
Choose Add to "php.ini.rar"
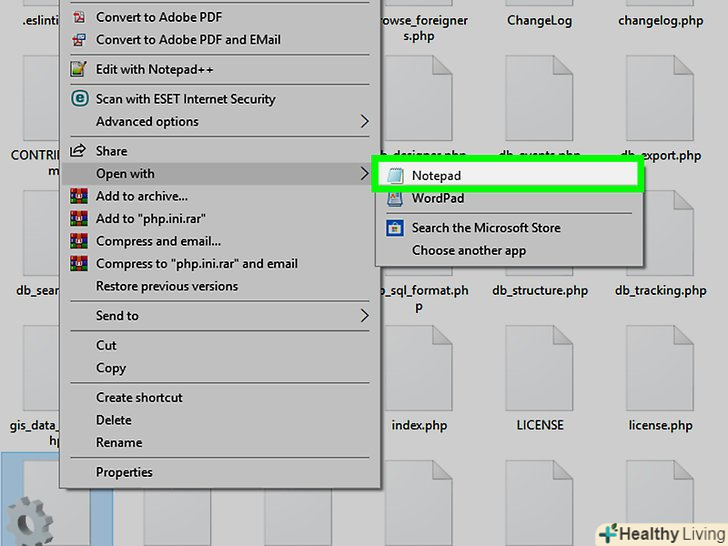[220, 219]
